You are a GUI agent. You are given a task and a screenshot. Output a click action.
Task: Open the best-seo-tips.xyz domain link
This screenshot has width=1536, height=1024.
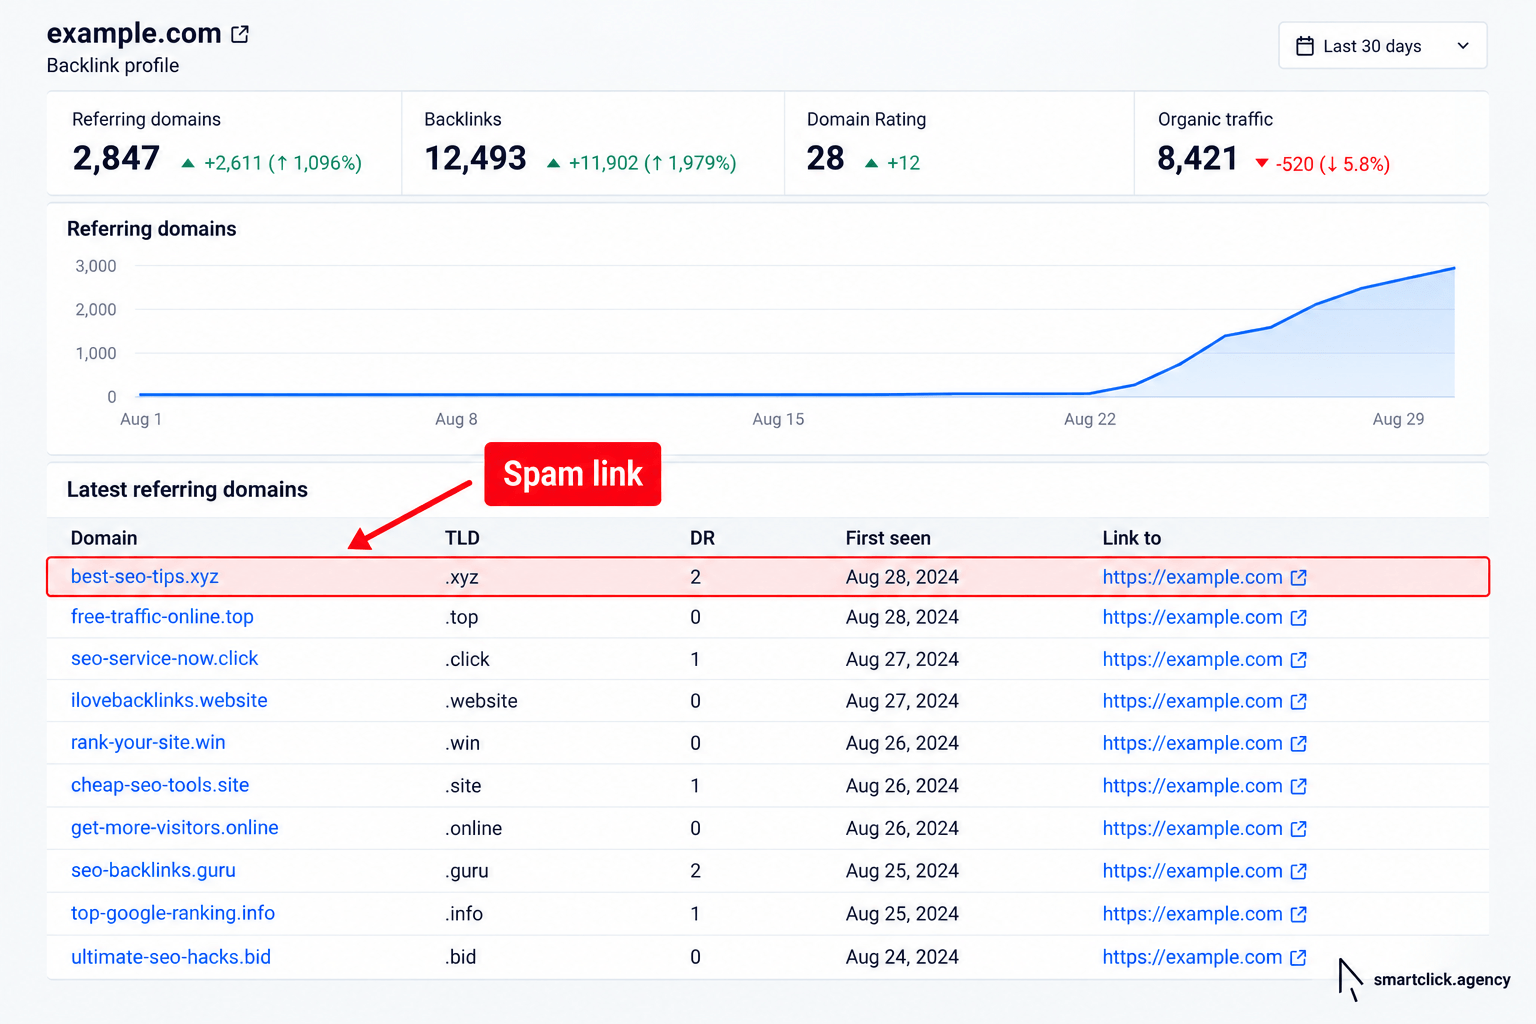point(145,576)
